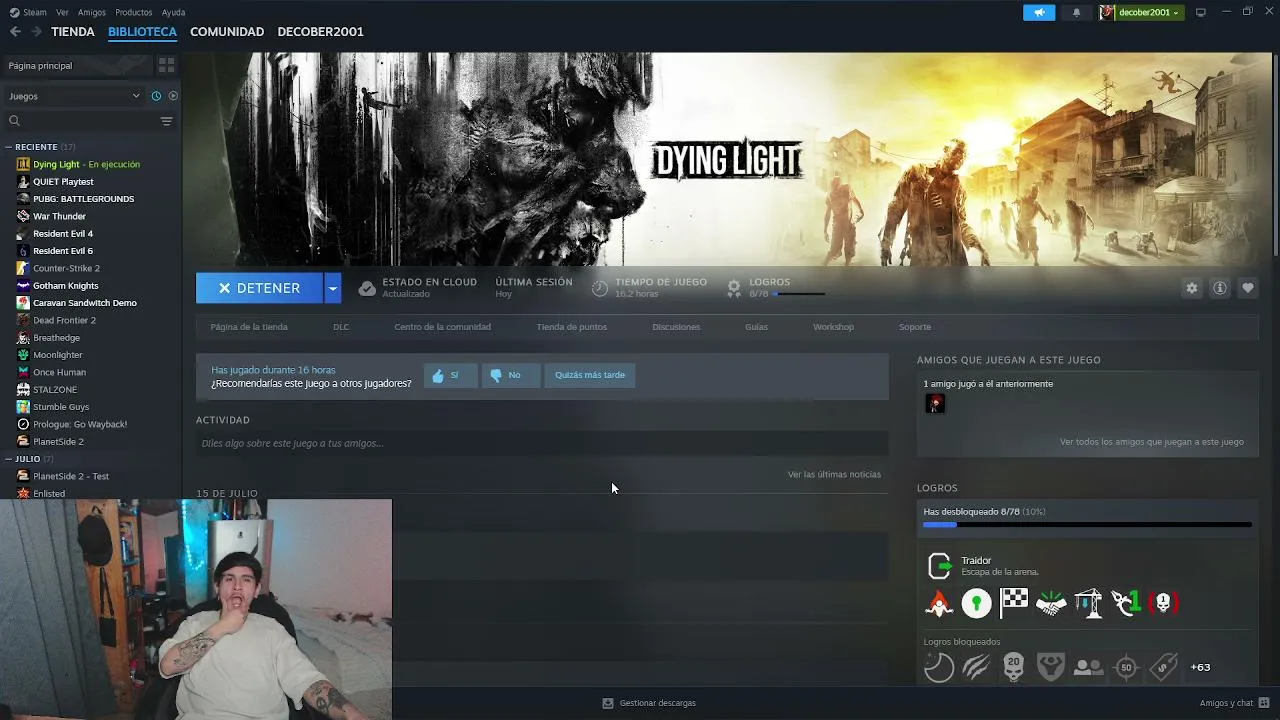This screenshot has width=1280, height=720.
Task: Open the Amigos menu
Action: coord(92,12)
